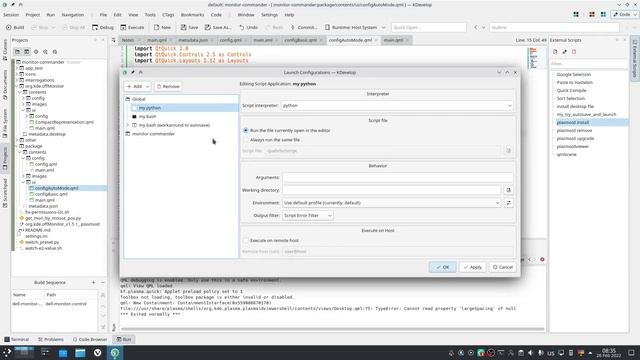This screenshot has width=640, height=360.
Task: Remove the selected external script red icon
Action: point(574,52)
